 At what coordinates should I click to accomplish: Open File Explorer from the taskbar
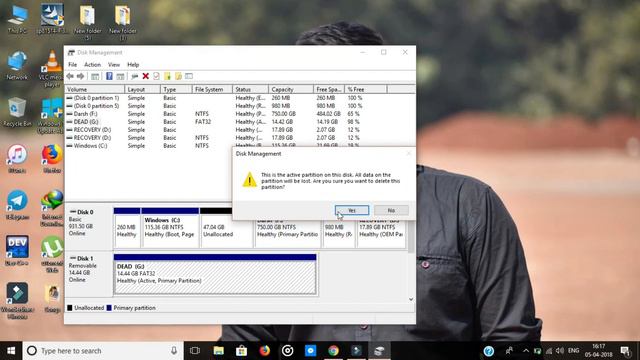(218, 351)
